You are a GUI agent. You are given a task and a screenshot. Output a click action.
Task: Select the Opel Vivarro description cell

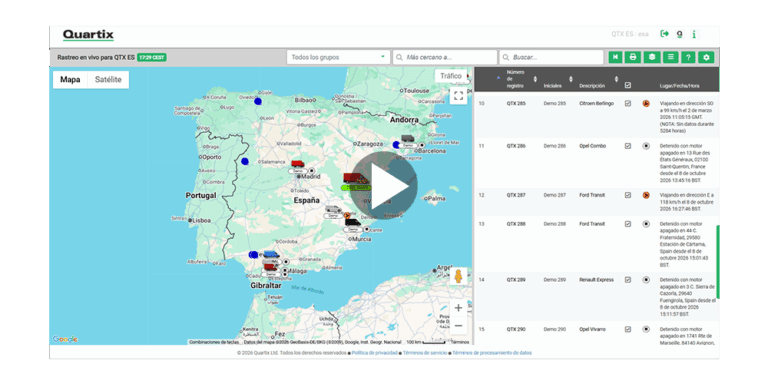(593, 329)
